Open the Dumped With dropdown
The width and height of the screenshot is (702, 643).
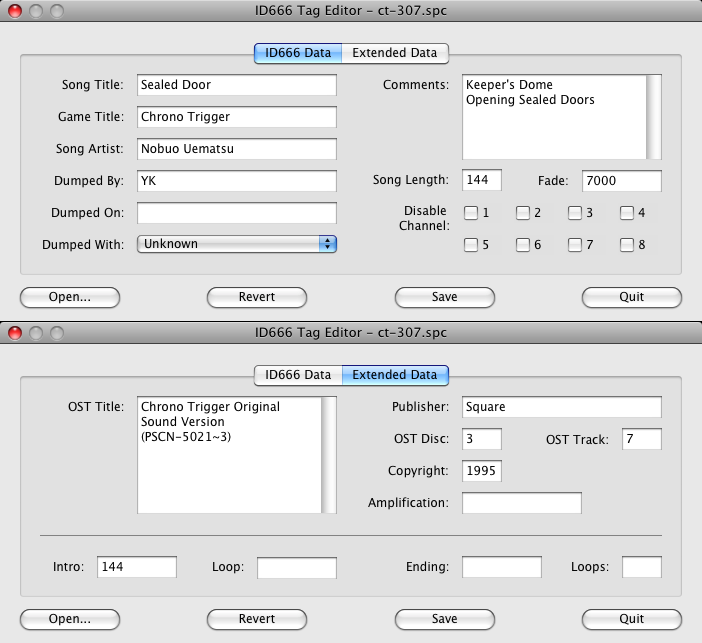[x=237, y=244]
